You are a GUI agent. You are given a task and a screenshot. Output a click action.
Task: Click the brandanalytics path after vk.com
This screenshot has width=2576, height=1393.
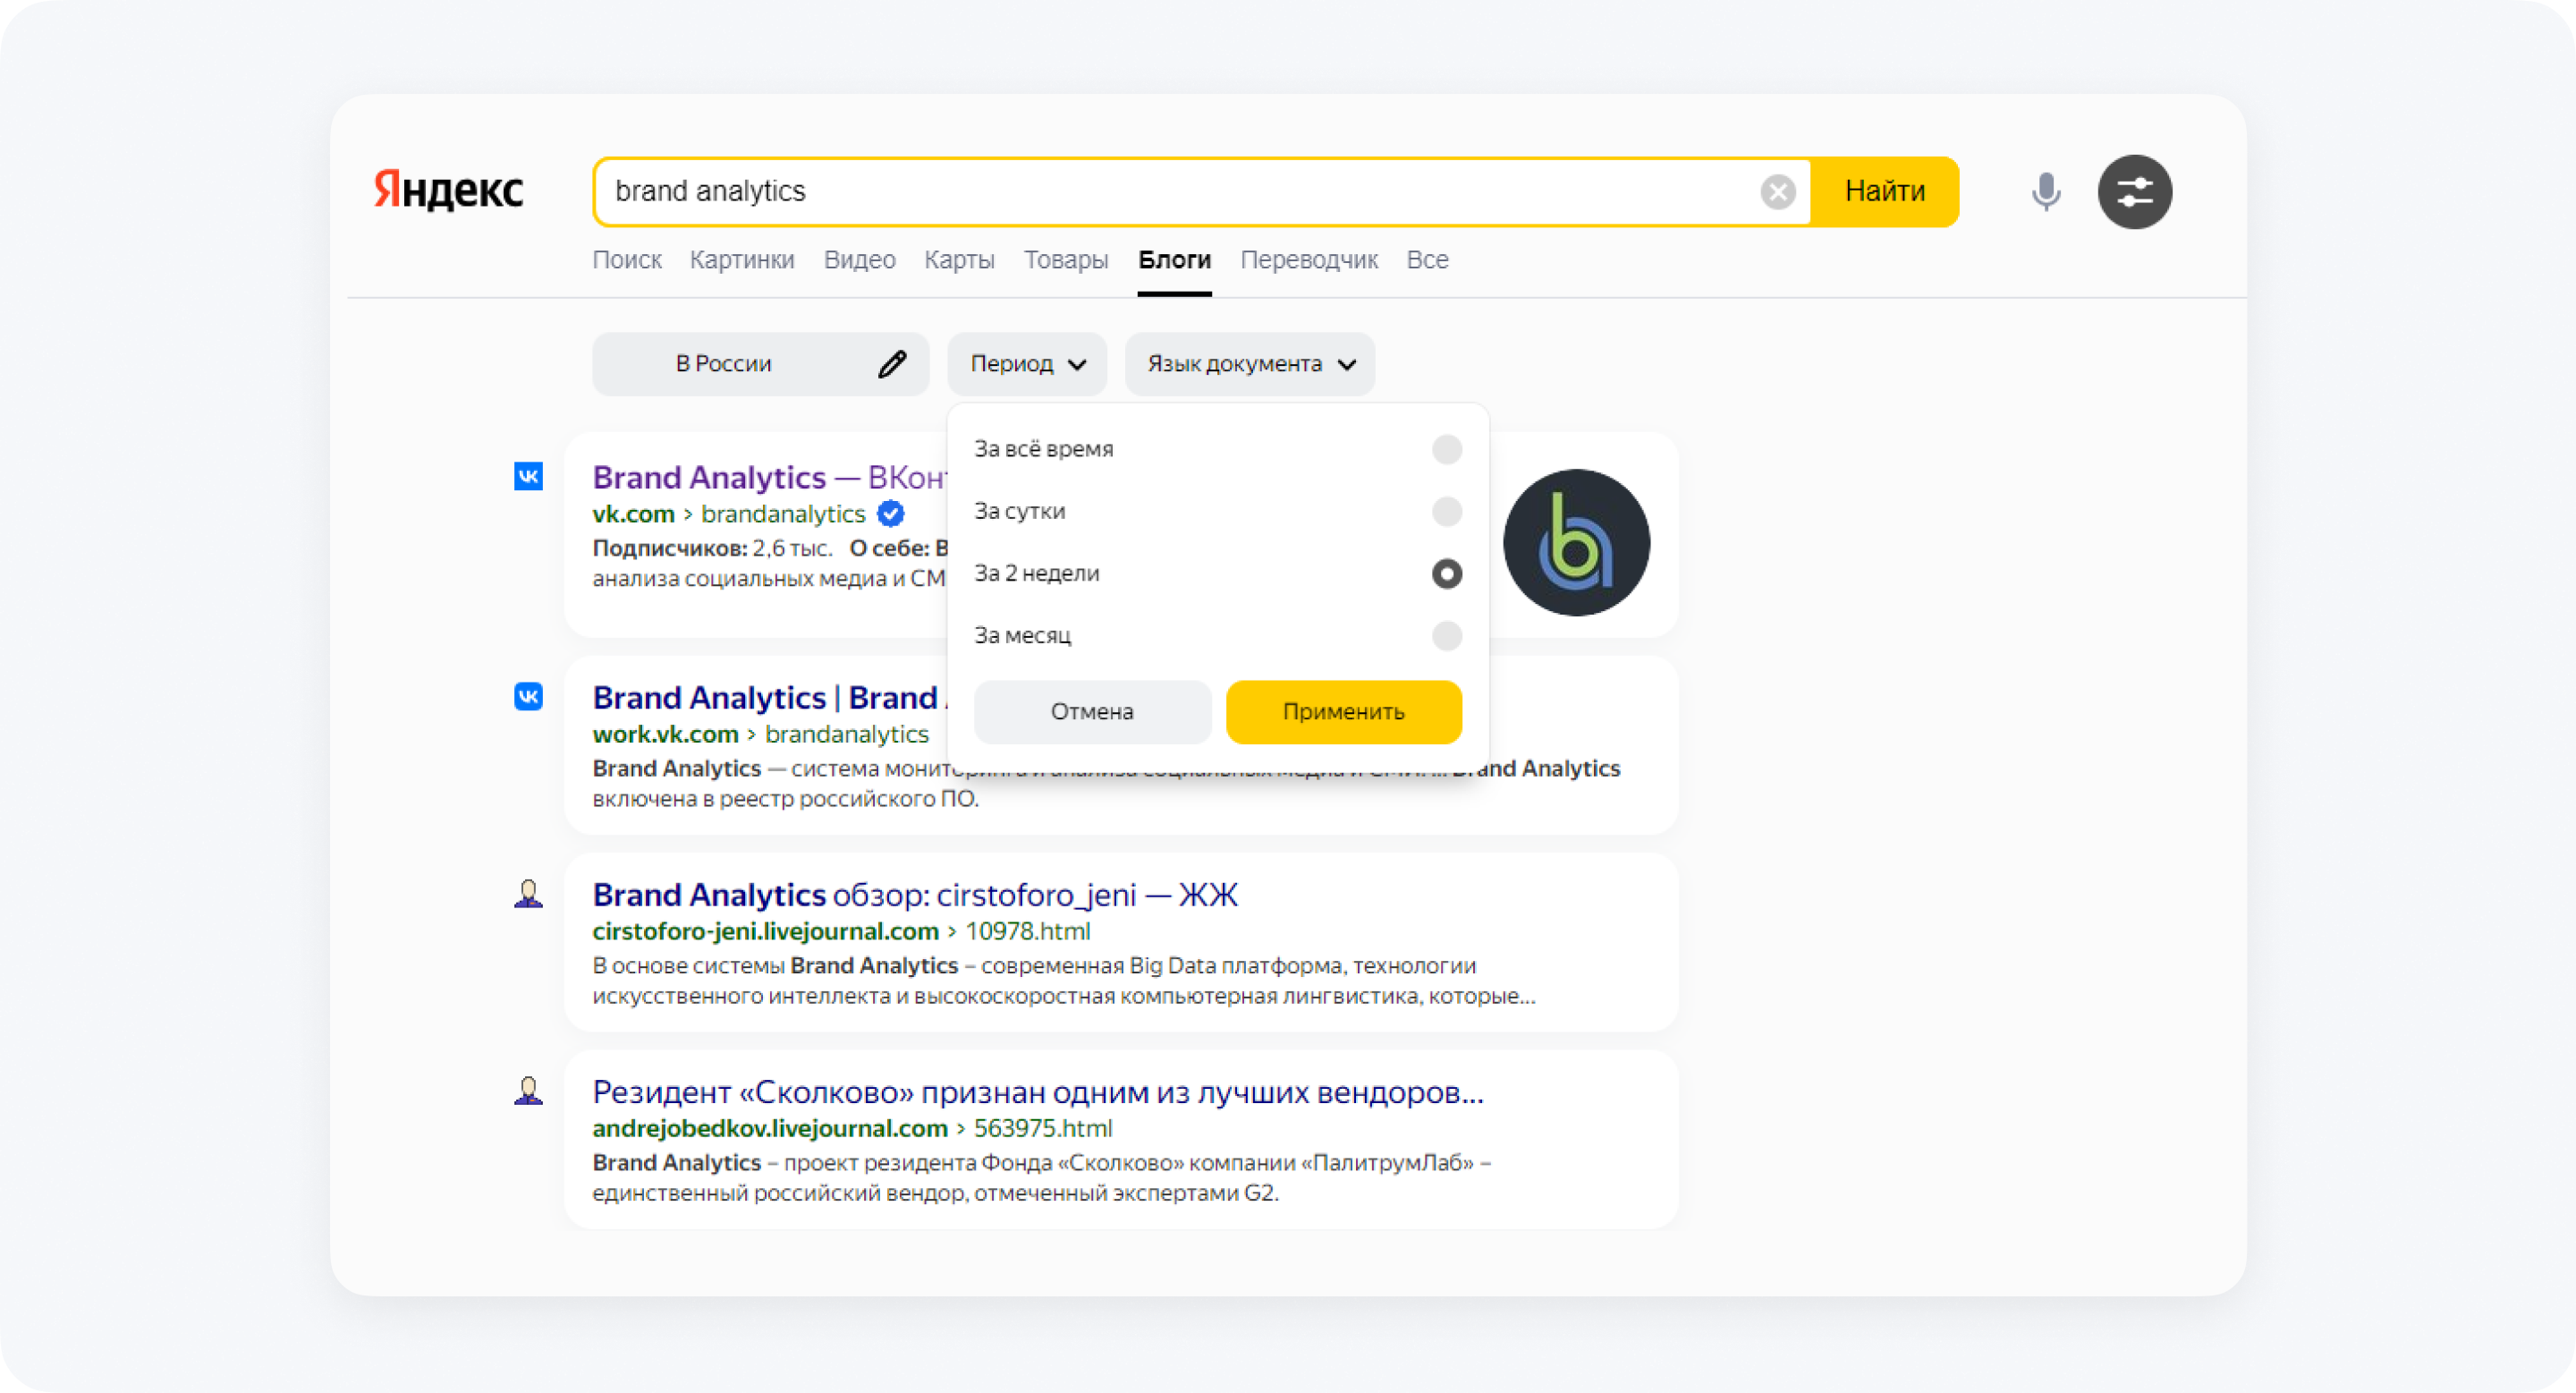[783, 514]
